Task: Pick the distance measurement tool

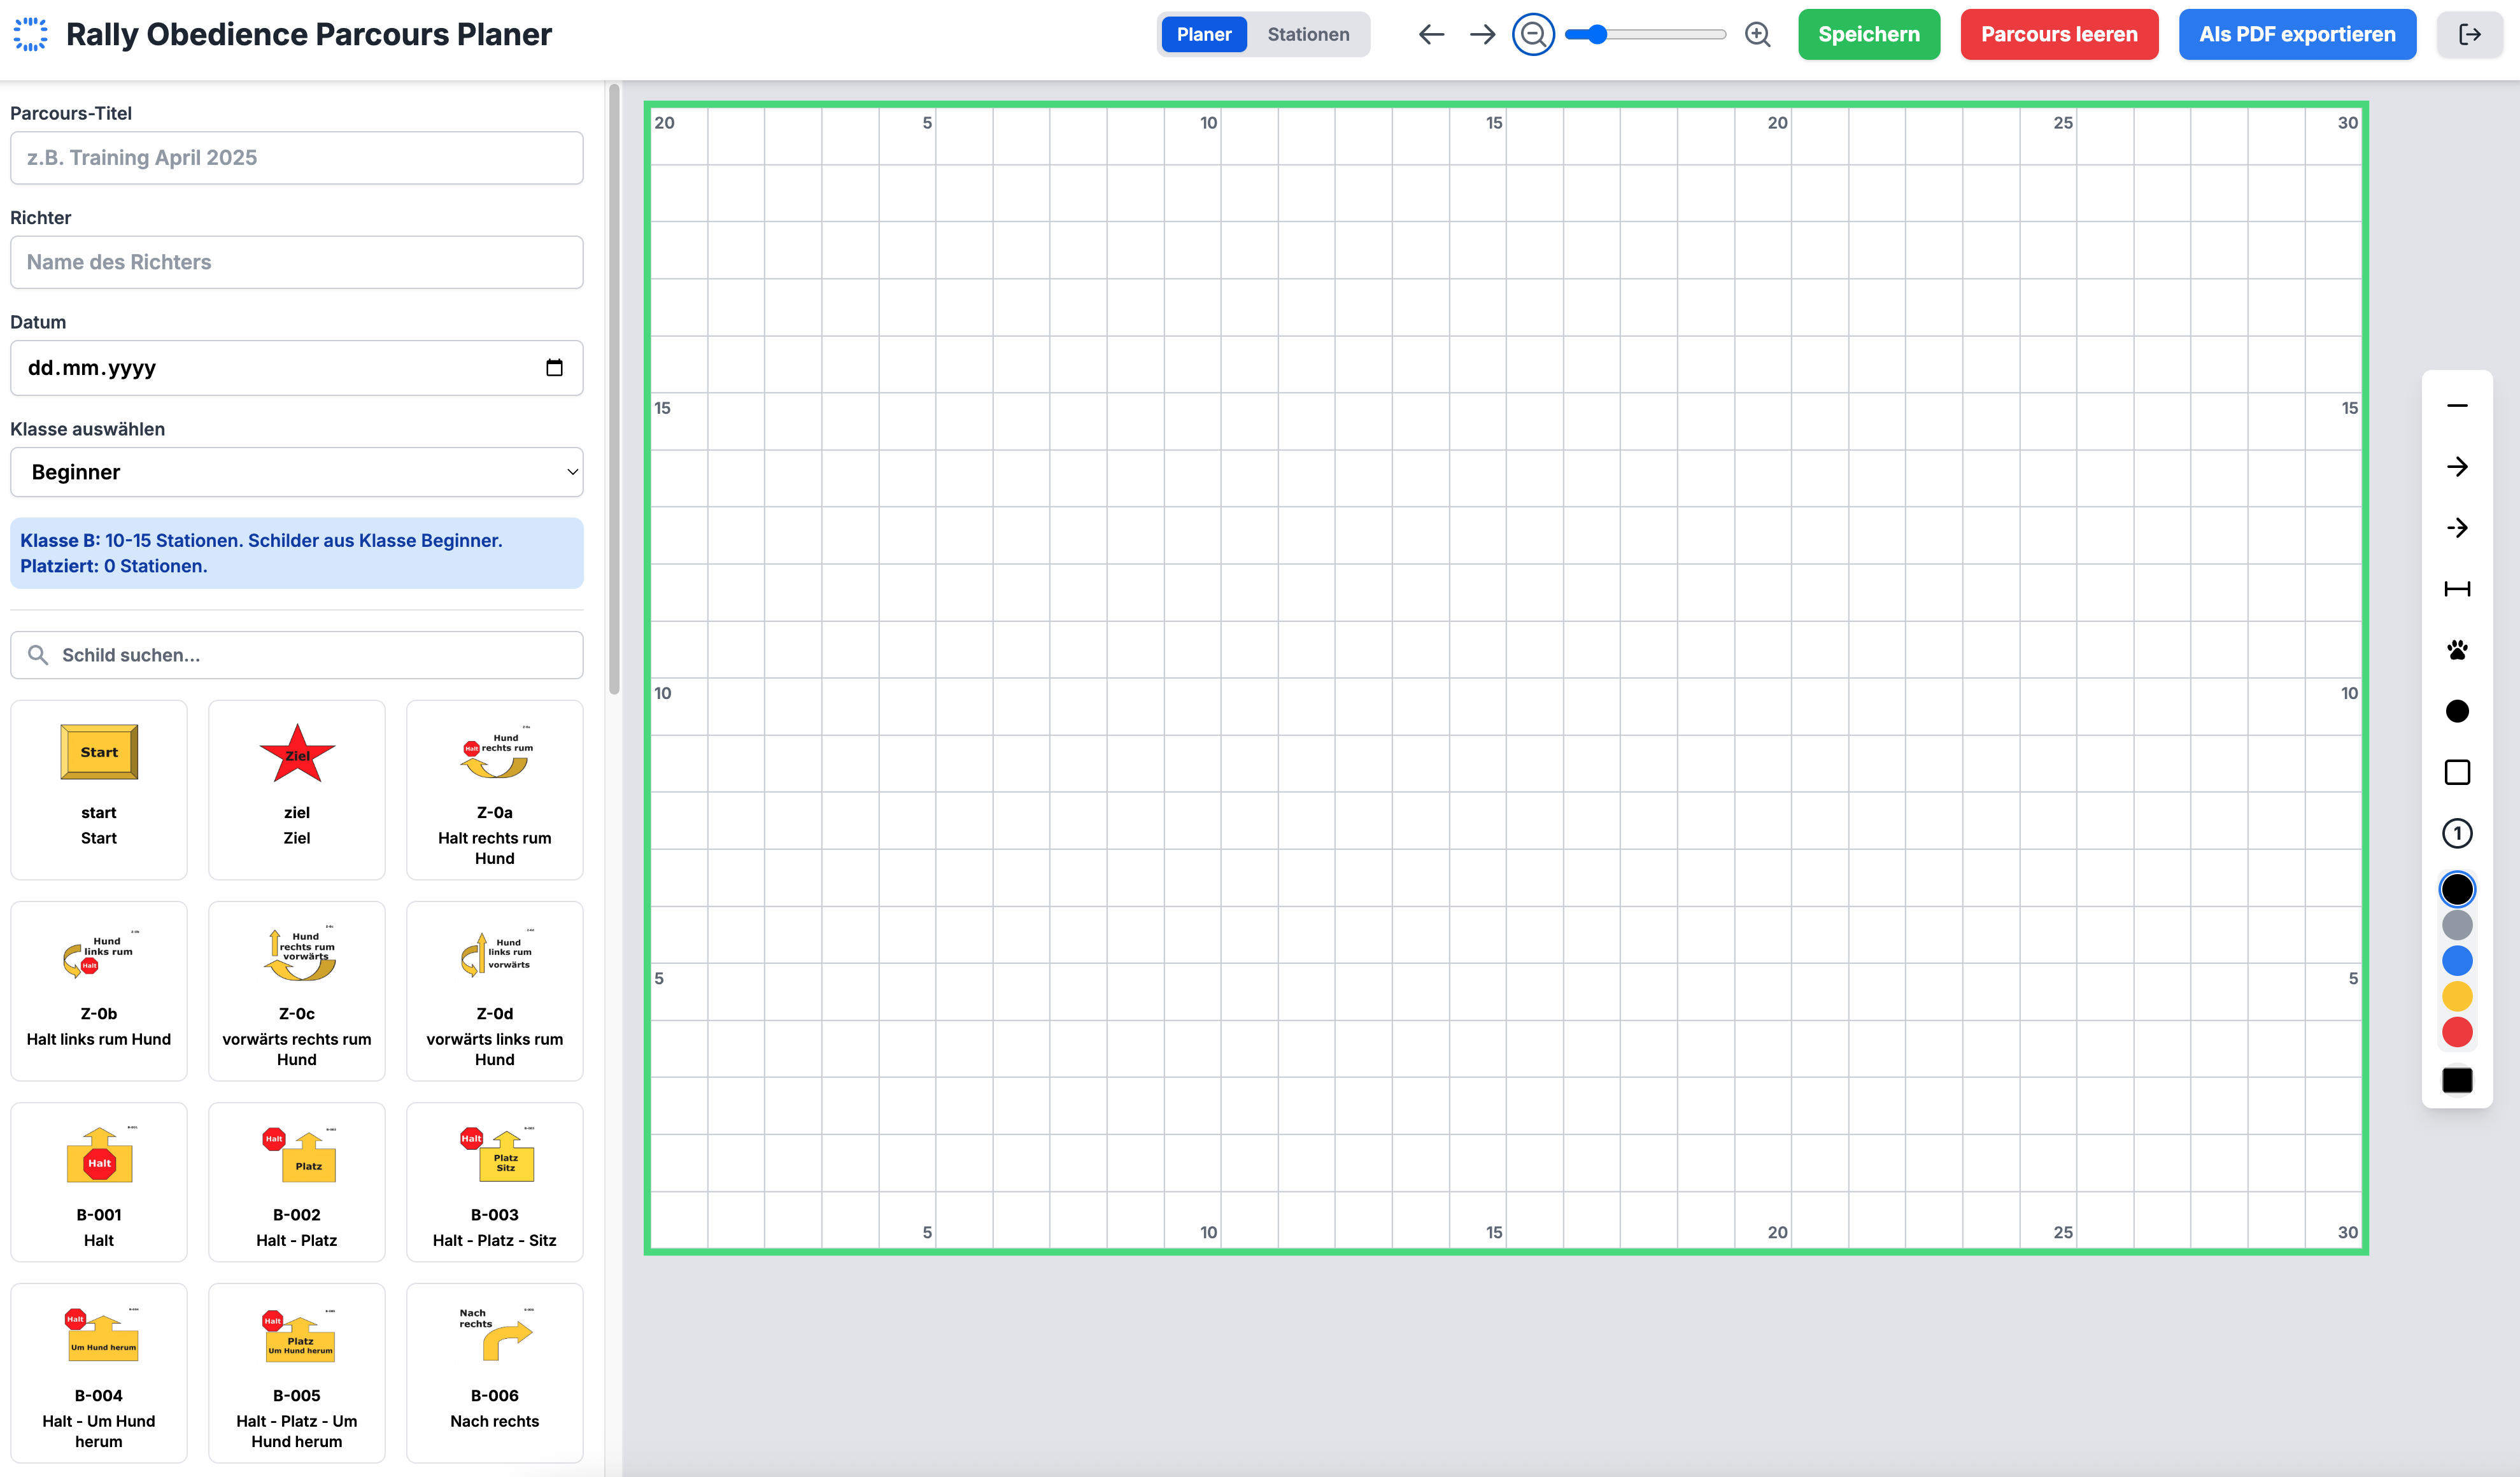Action: [2456, 589]
